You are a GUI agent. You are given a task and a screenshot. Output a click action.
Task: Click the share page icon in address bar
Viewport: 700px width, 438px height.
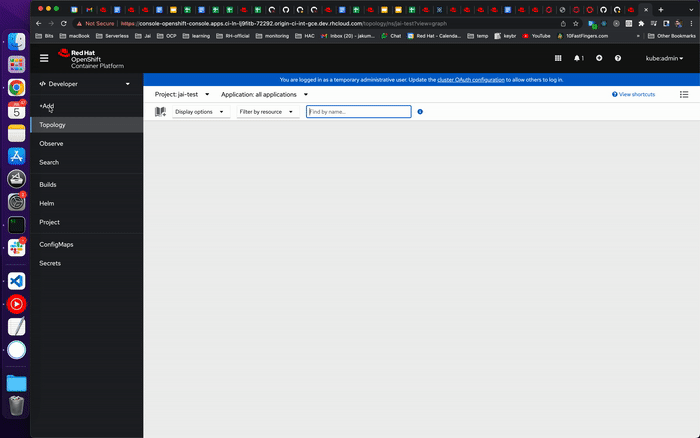point(563,23)
